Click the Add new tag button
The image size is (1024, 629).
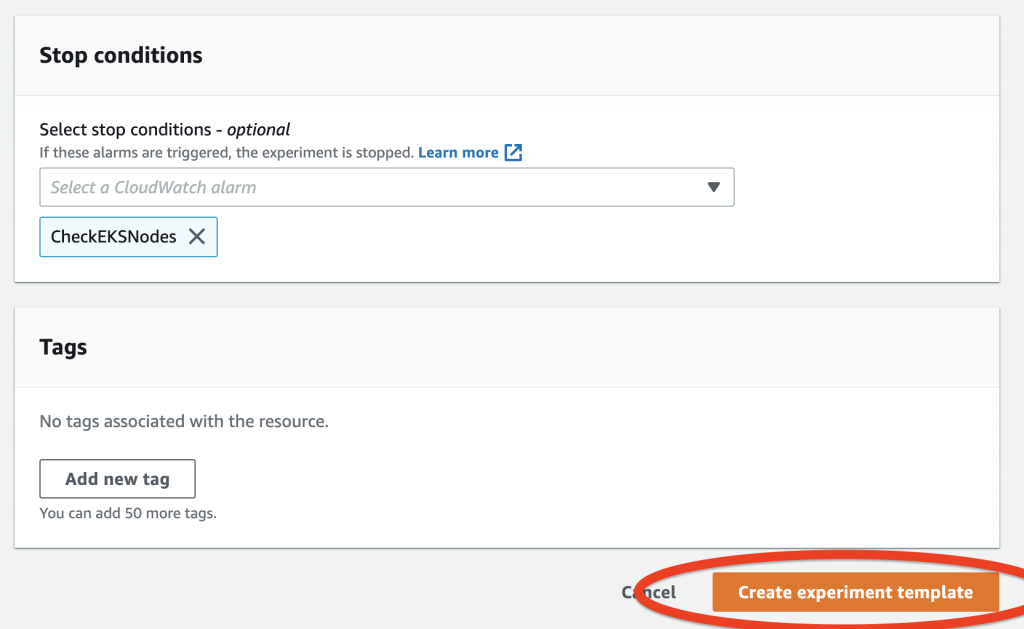[x=117, y=479]
